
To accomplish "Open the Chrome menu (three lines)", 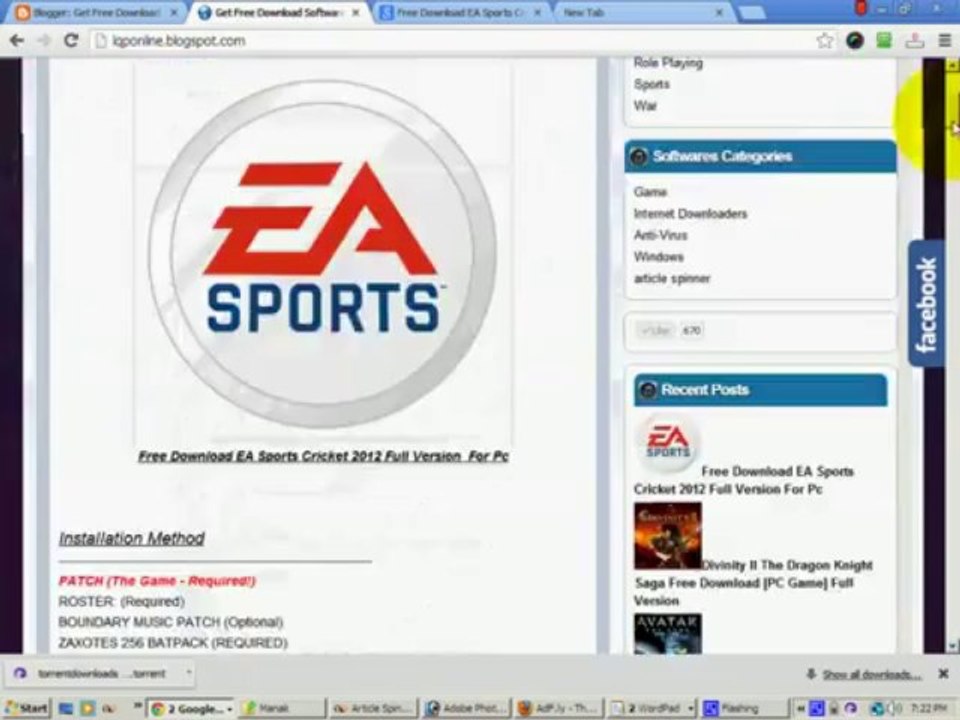I will click(x=945, y=40).
